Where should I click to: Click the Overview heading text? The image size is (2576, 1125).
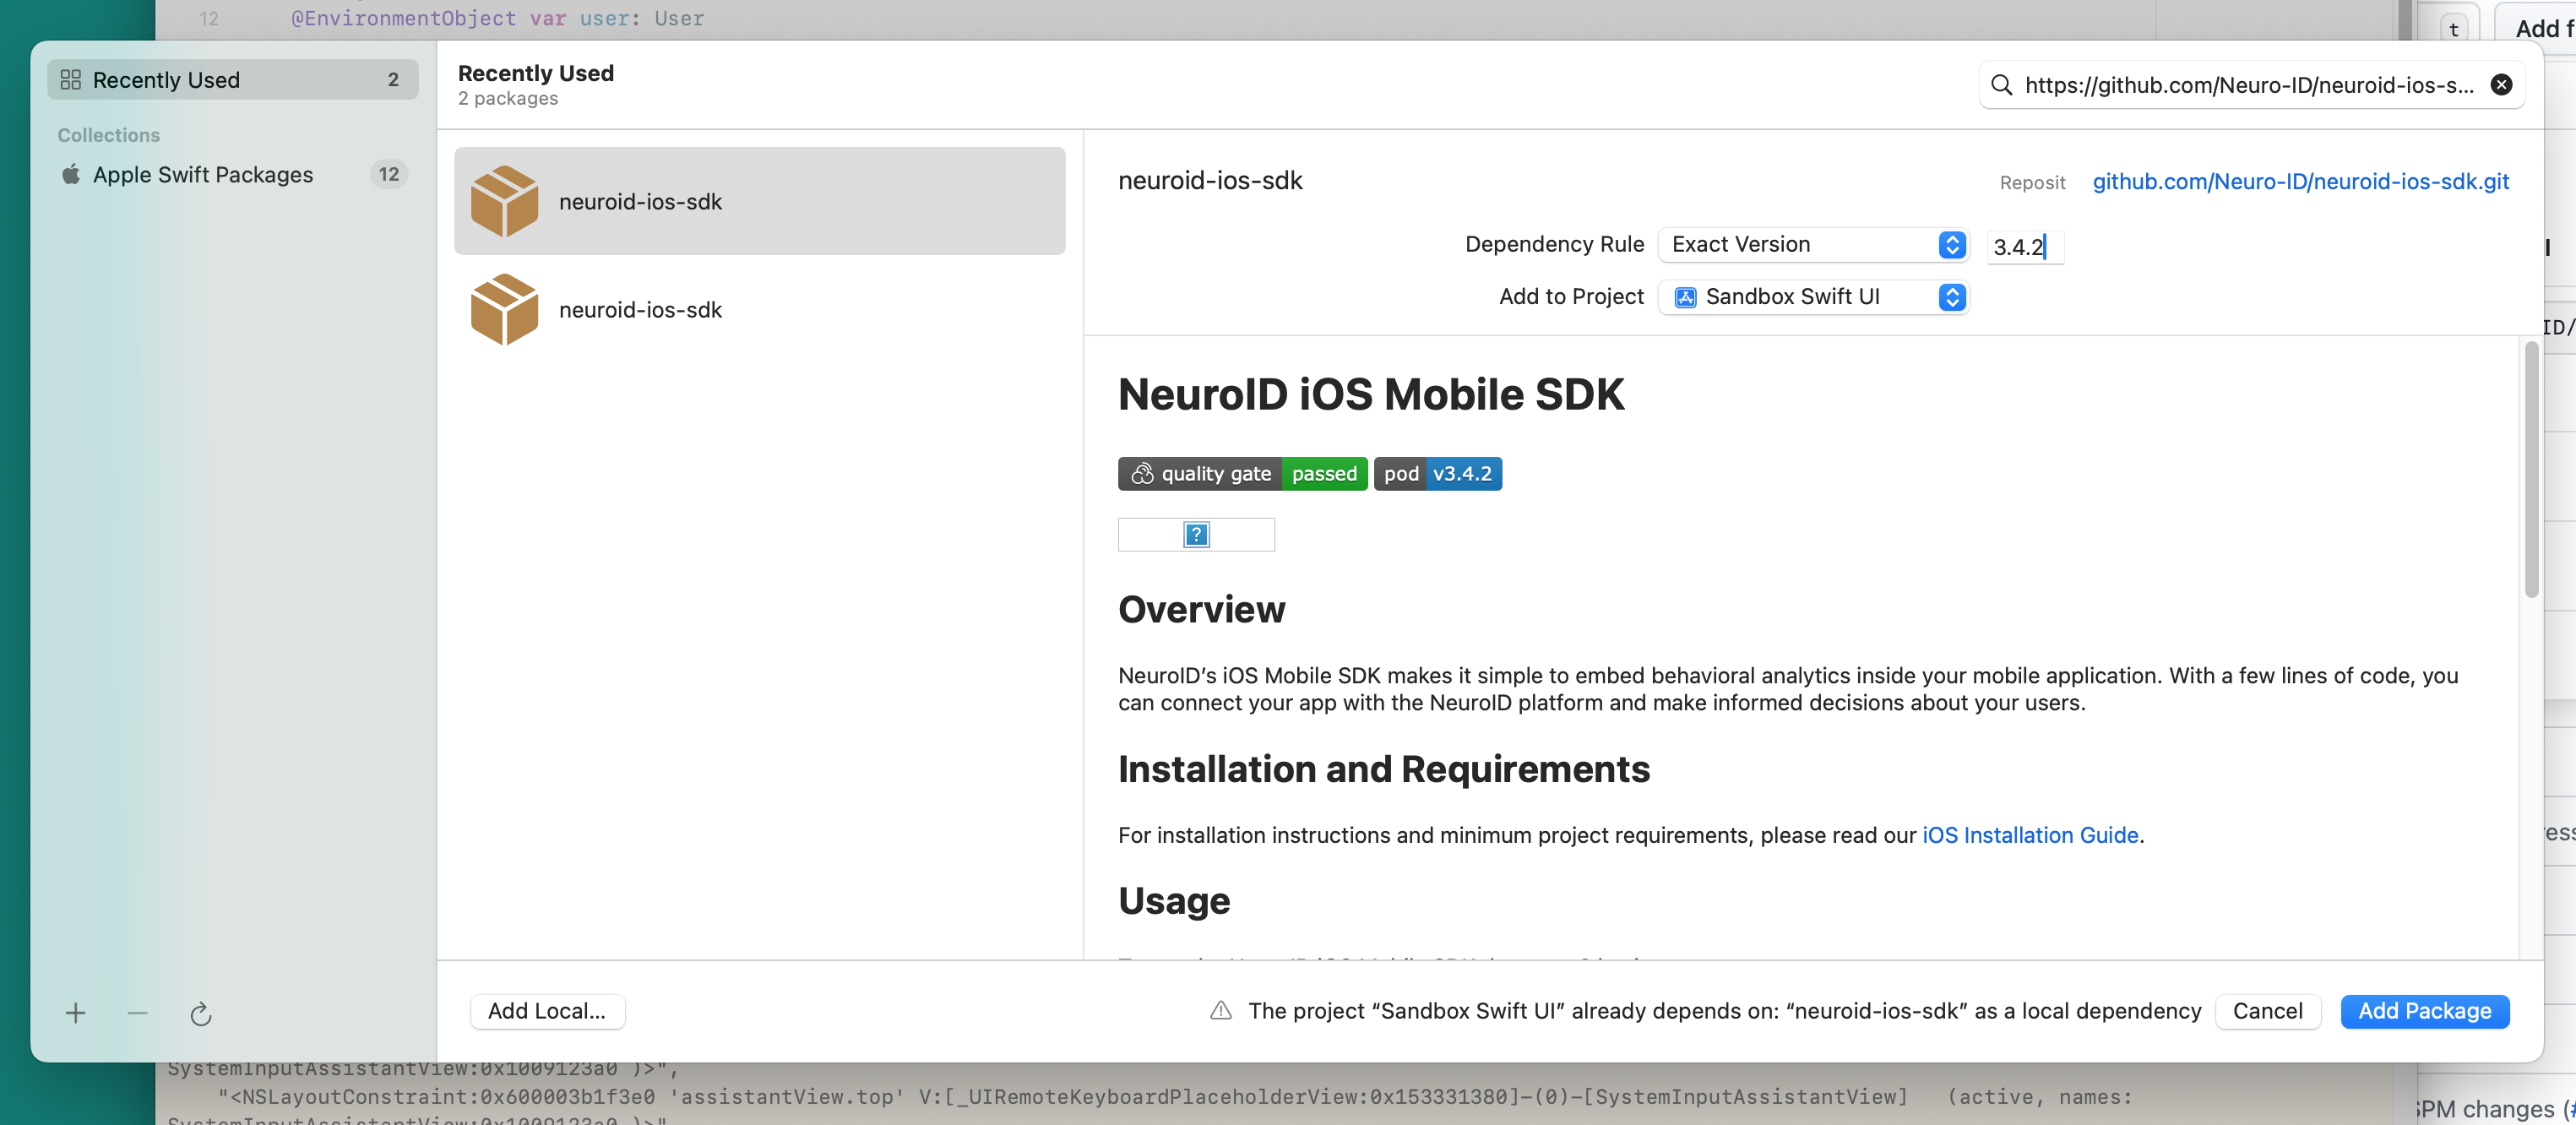1201,609
